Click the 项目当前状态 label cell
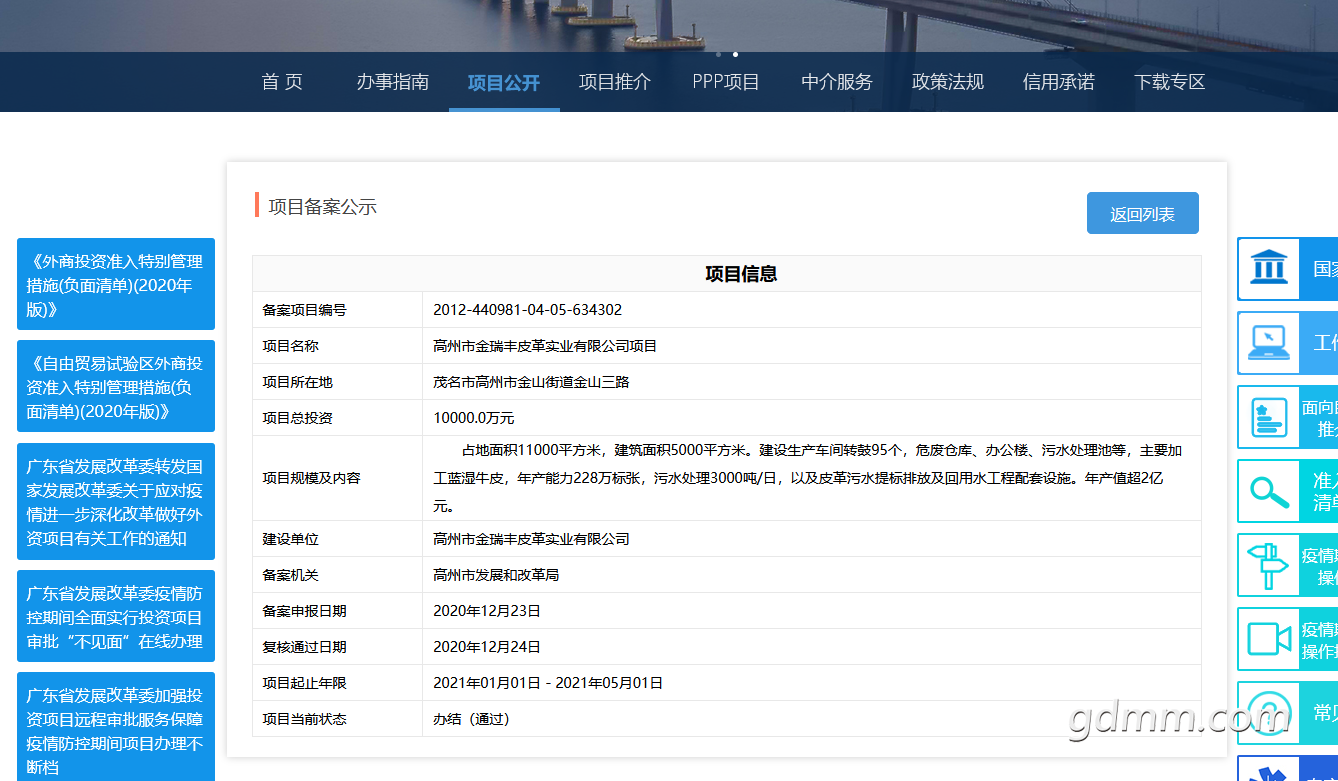This screenshot has width=1338, height=781. pyautogui.click(x=337, y=719)
